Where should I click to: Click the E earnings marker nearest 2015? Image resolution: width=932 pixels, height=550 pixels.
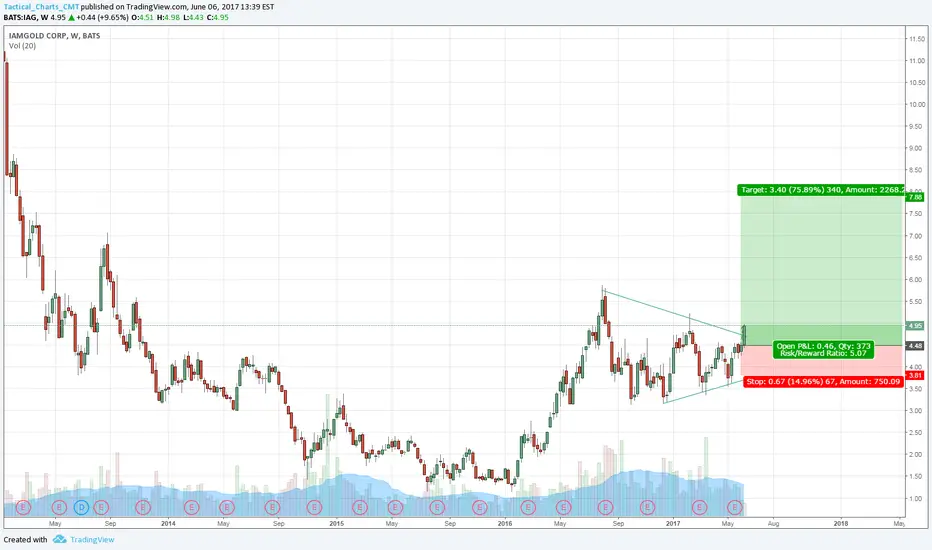(314, 507)
